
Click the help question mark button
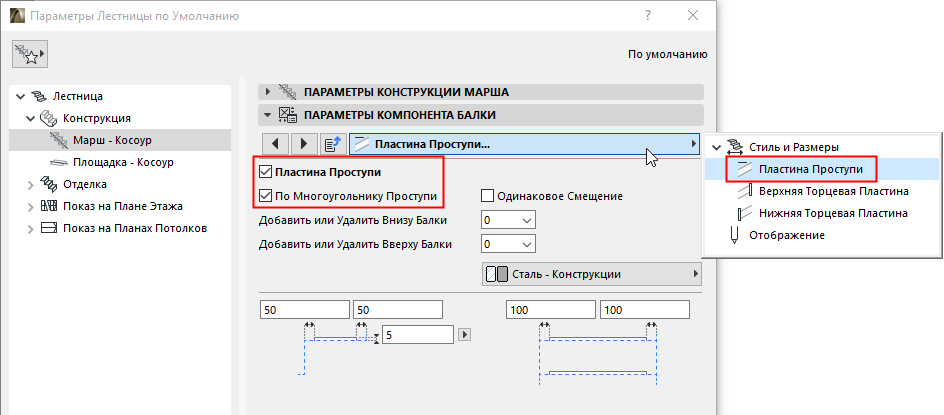point(648,16)
